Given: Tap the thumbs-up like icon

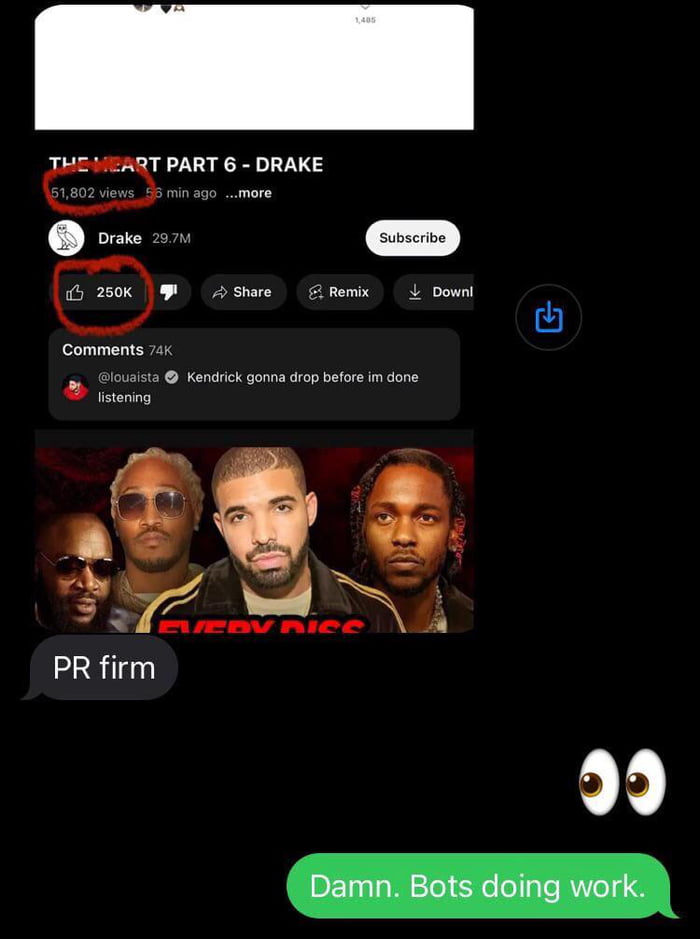Looking at the screenshot, I should pyautogui.click(x=74, y=292).
